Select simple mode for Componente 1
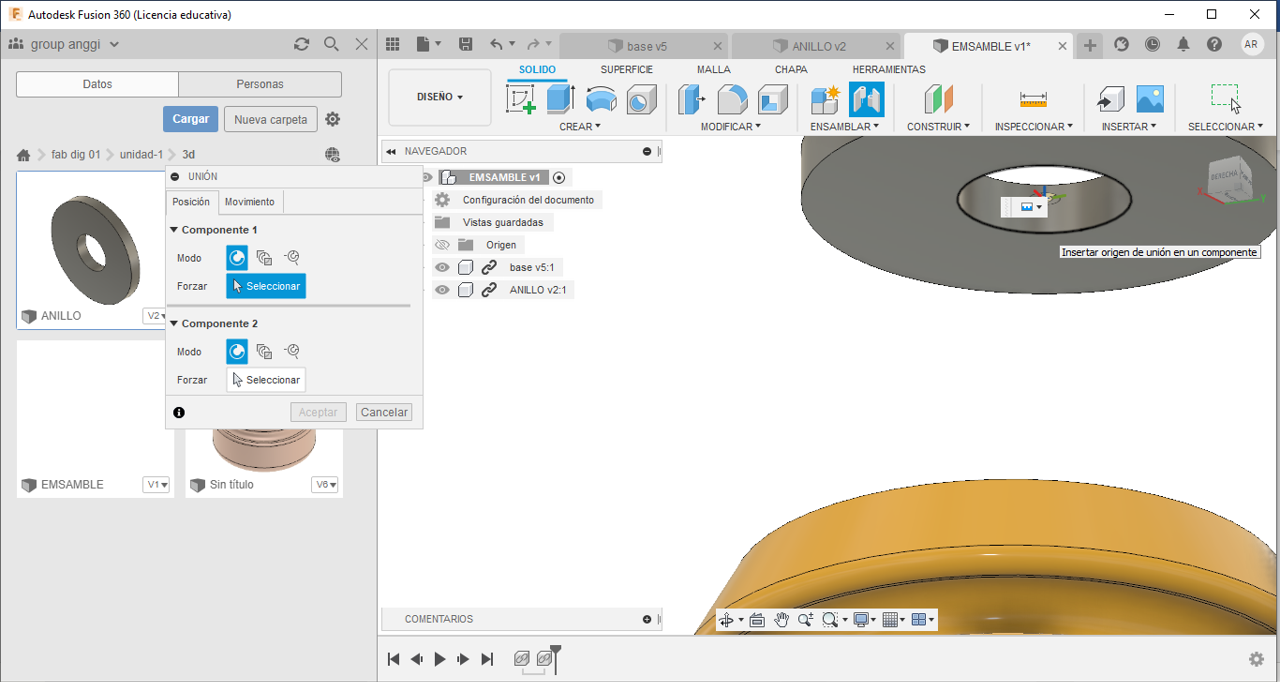This screenshot has width=1280, height=682. pos(237,258)
